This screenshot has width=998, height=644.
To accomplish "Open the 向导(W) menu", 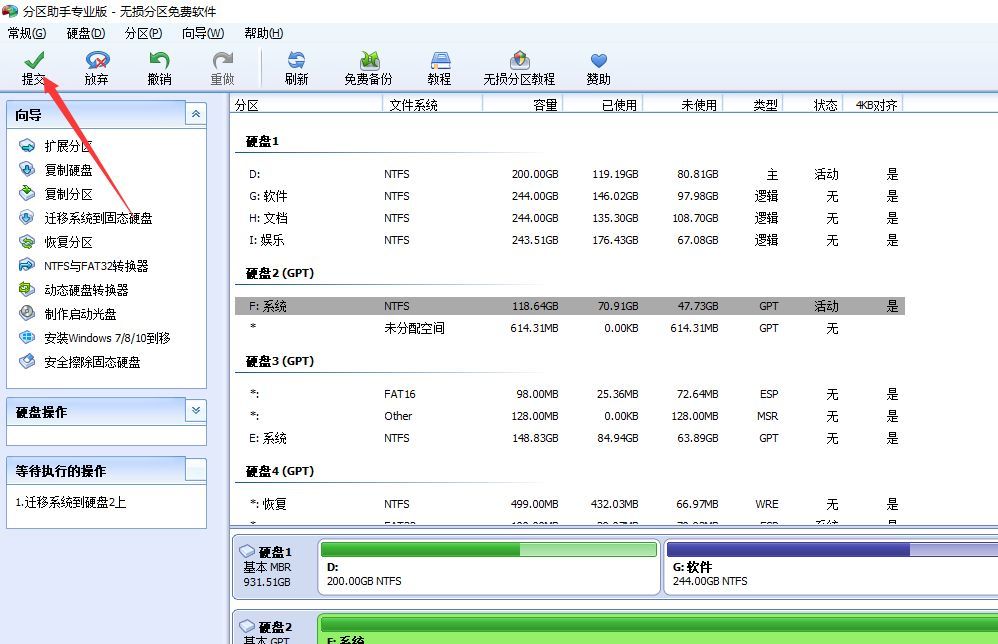I will [x=203, y=33].
